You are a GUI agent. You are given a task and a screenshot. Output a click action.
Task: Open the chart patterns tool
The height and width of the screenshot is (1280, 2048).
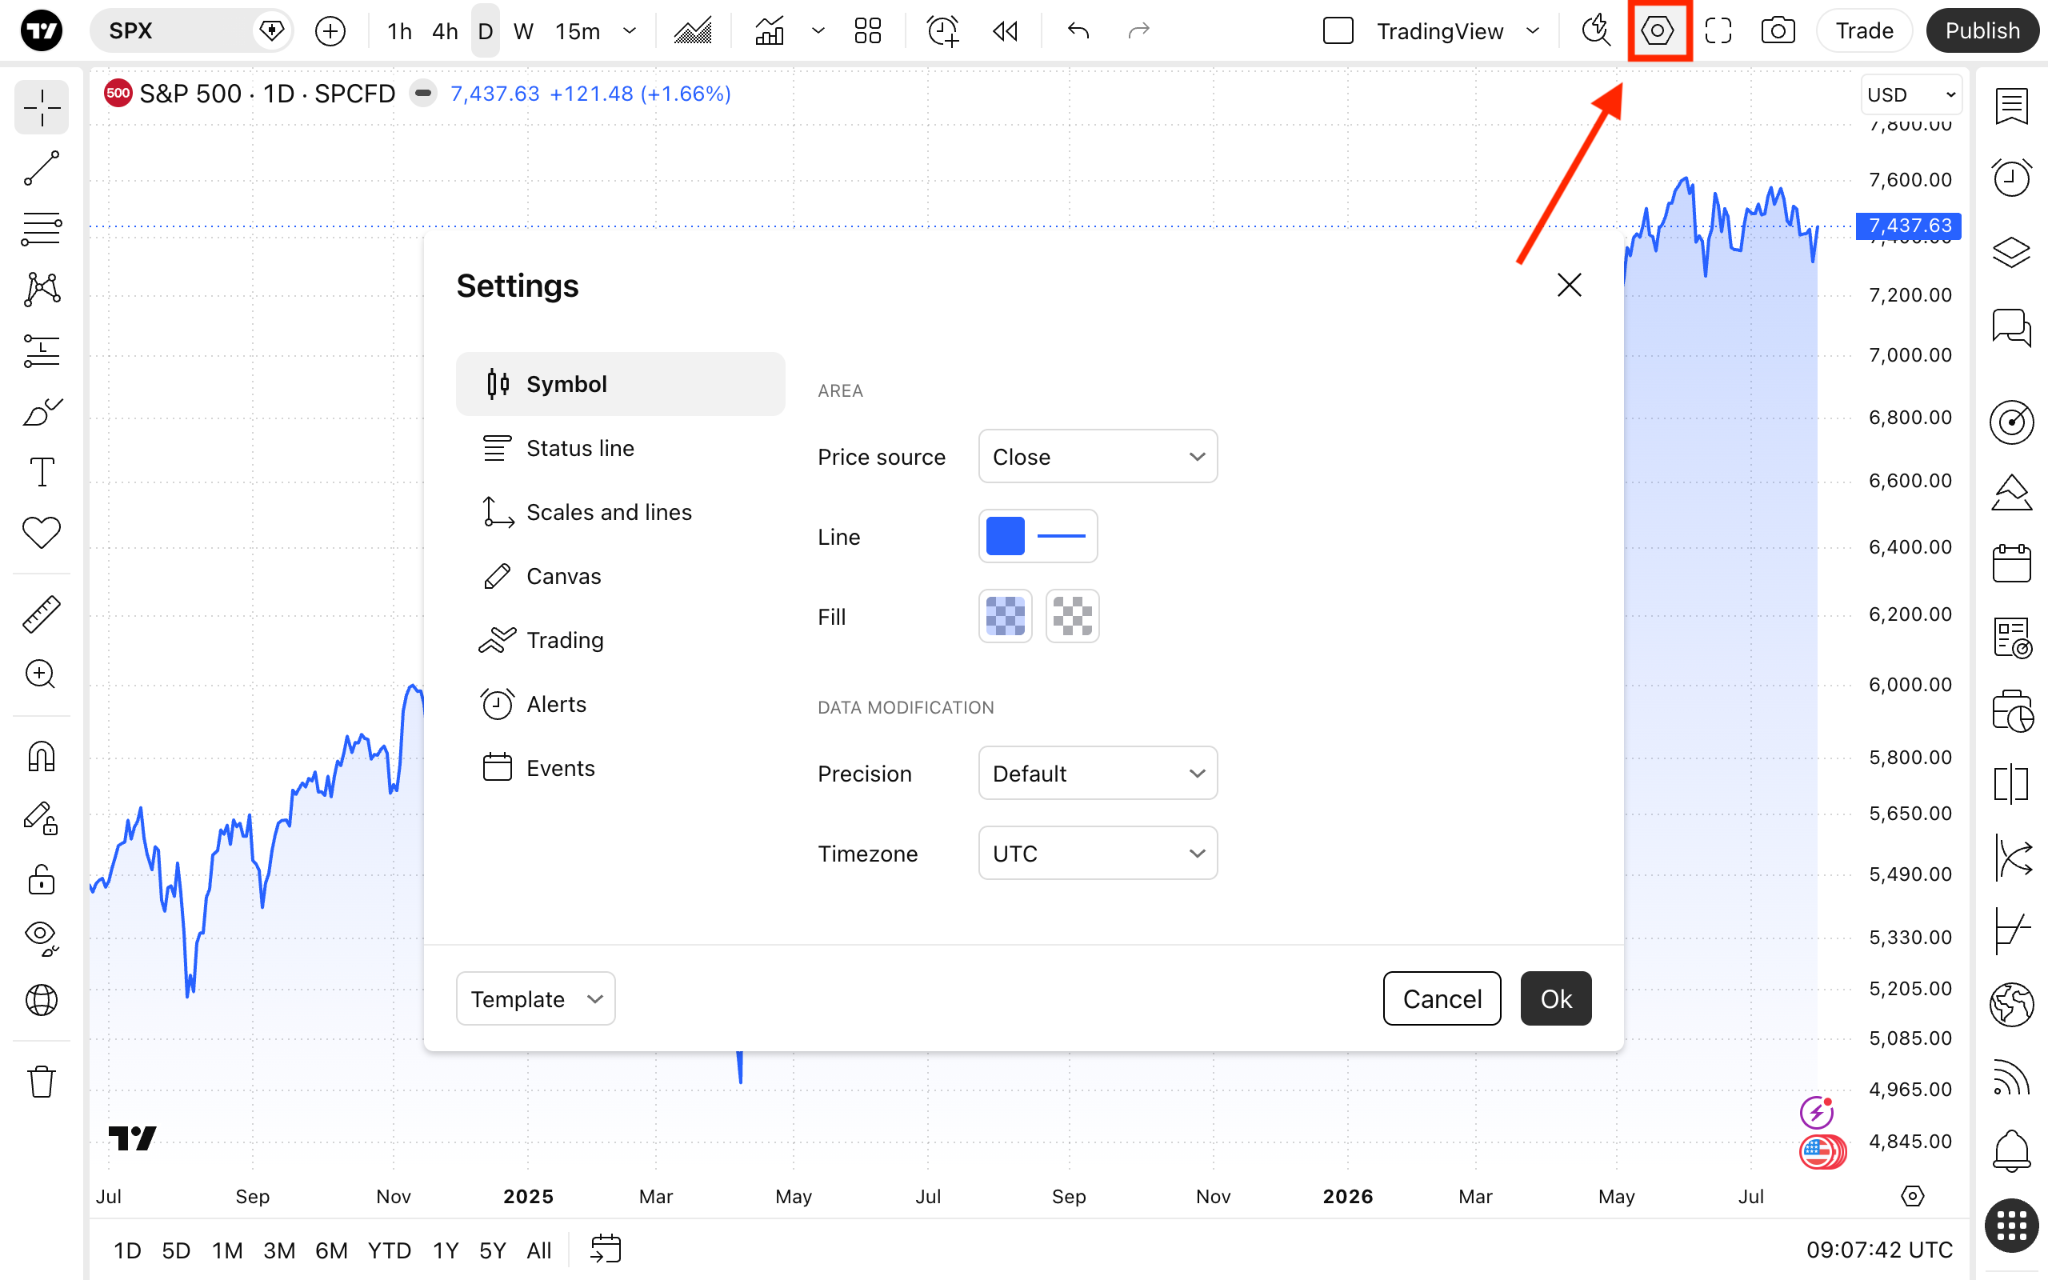click(41, 290)
